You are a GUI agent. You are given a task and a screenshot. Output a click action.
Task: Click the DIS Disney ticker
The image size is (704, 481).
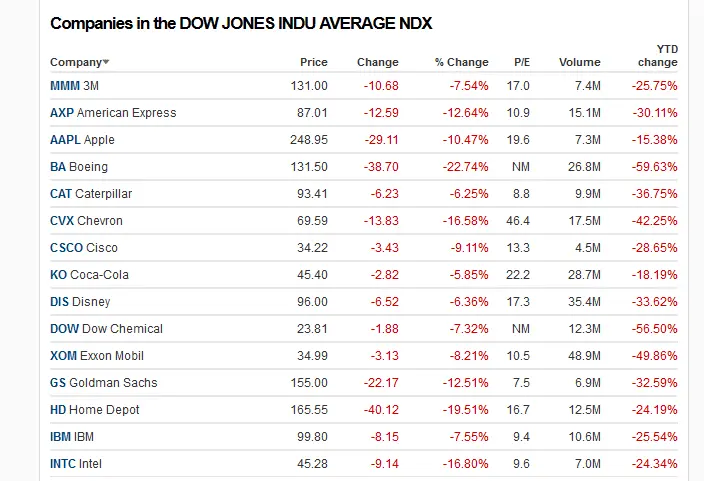[x=59, y=302]
